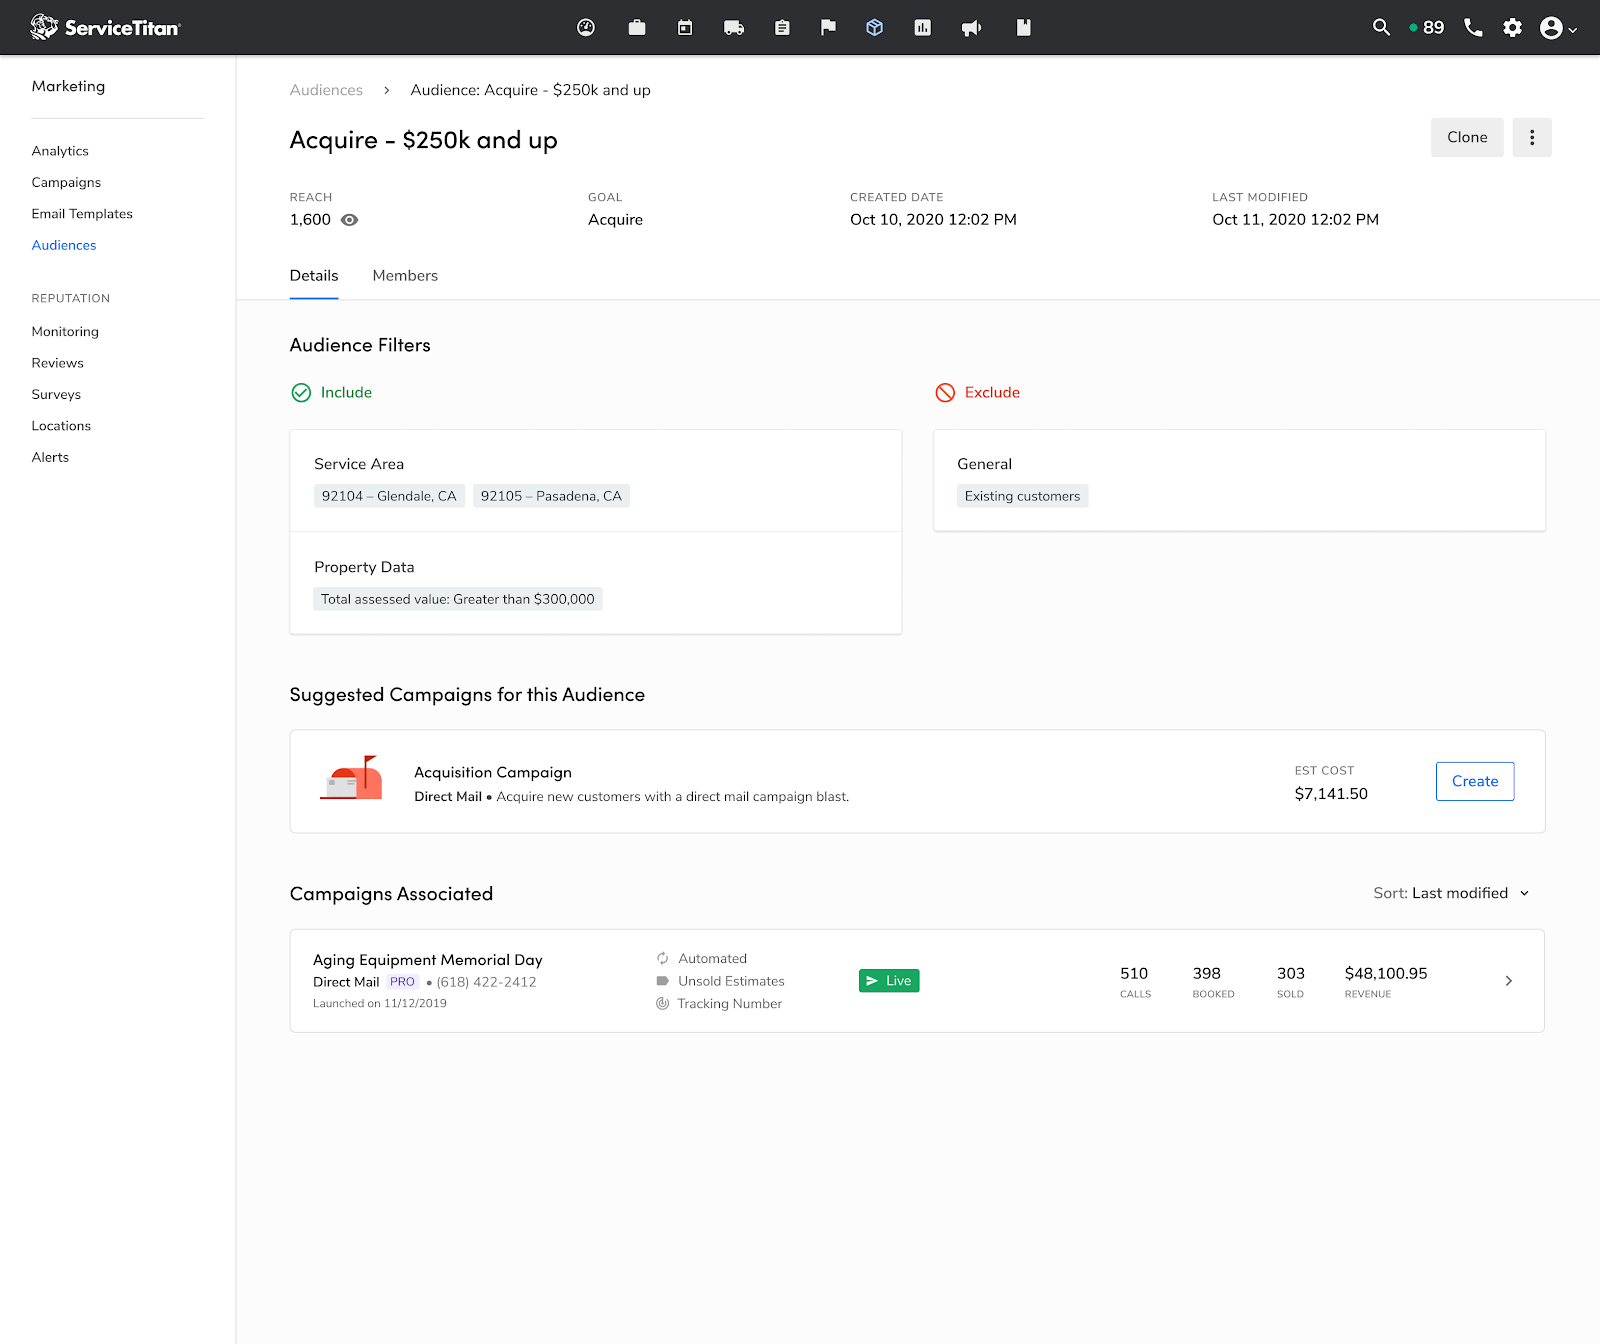Open the three-dot more options menu

point(1532,137)
